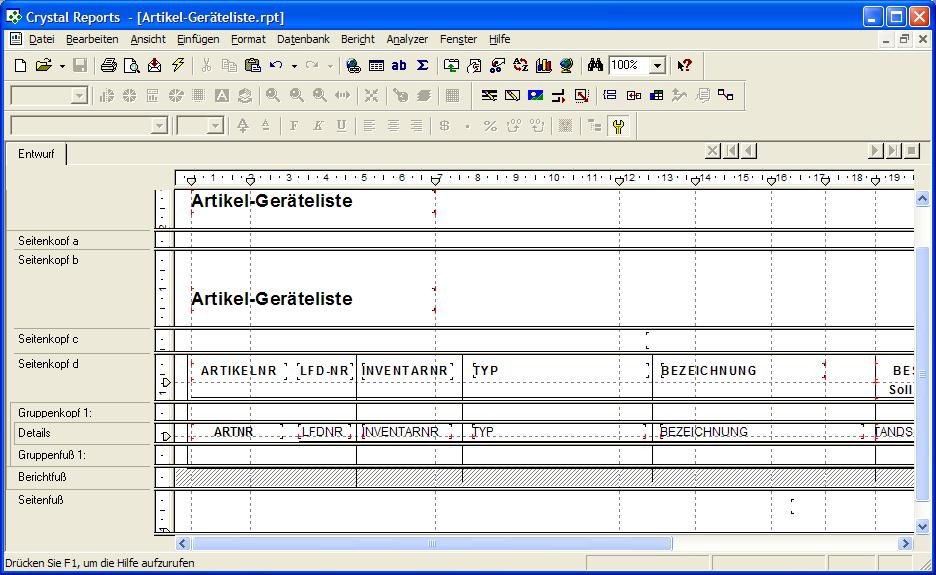Click the Details section label
The image size is (936, 575).
34,433
